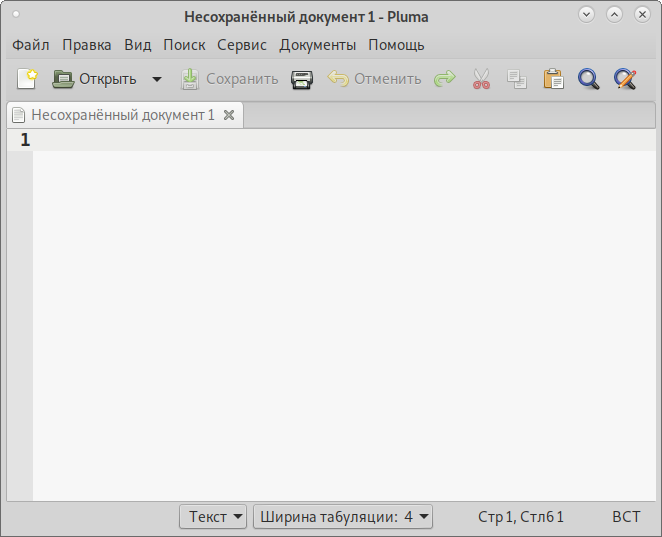Expand the arrow next to Открыть

(156, 79)
